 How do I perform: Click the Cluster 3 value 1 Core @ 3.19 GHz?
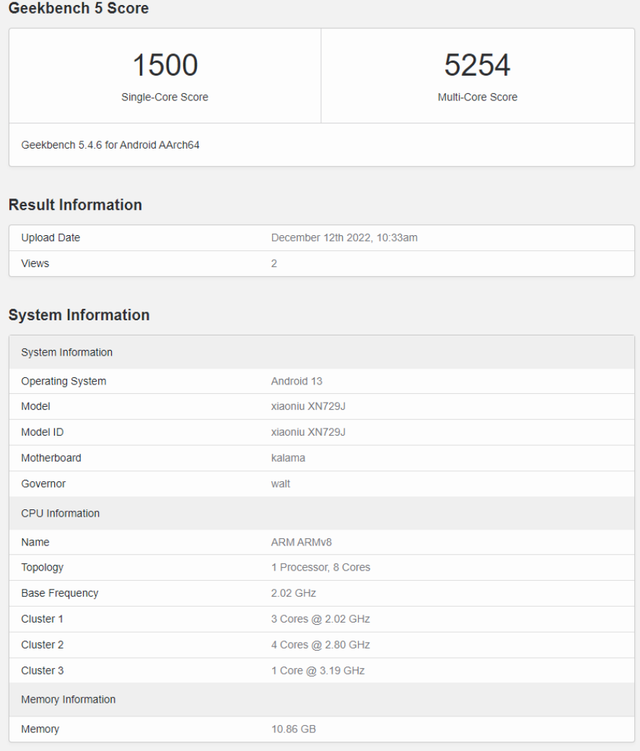317,671
